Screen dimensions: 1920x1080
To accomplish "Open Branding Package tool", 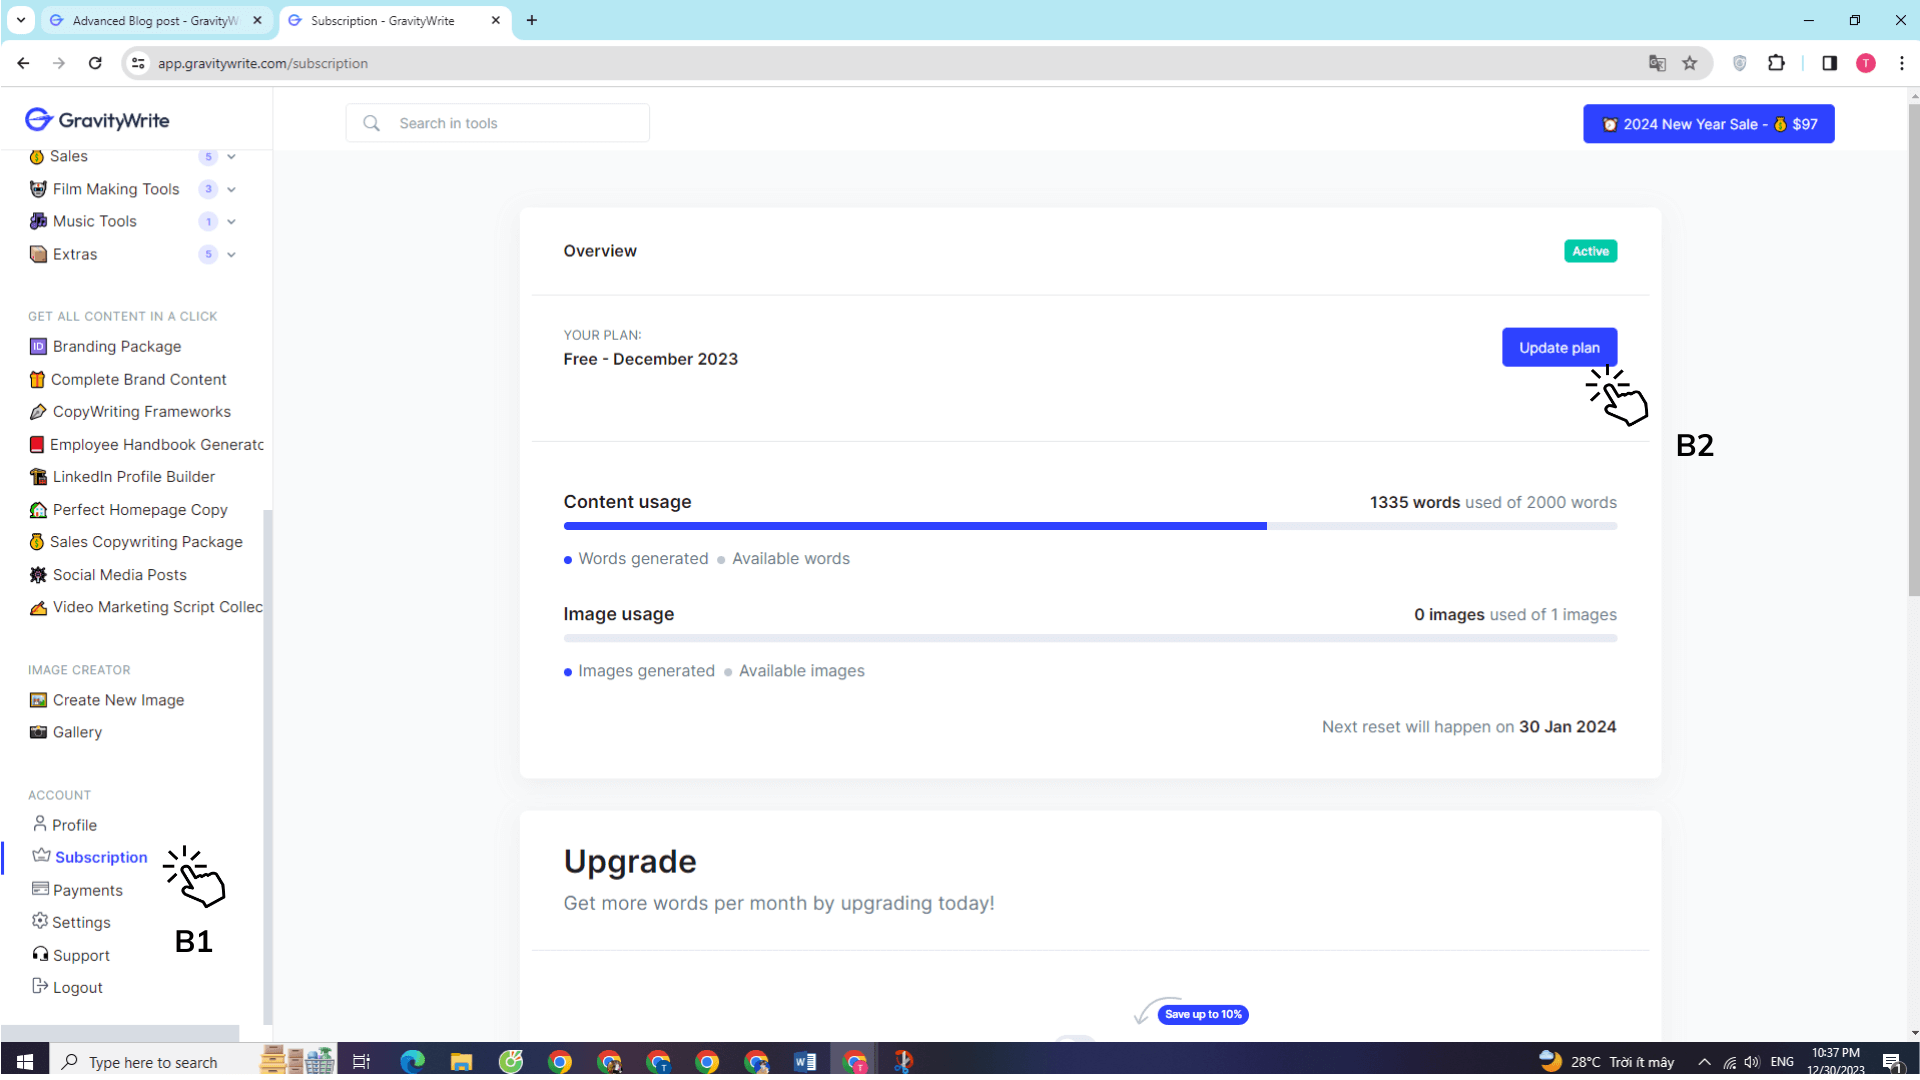I will tap(117, 346).
